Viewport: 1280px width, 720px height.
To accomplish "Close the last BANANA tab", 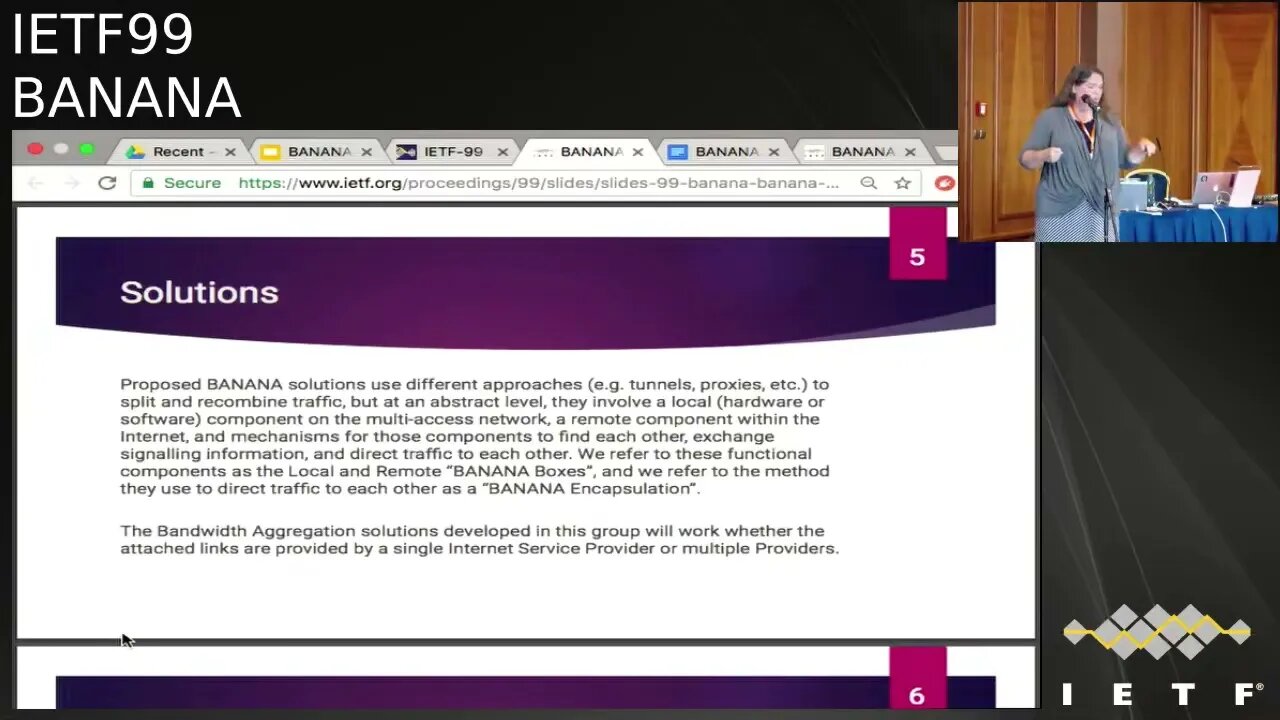I will tap(910, 152).
